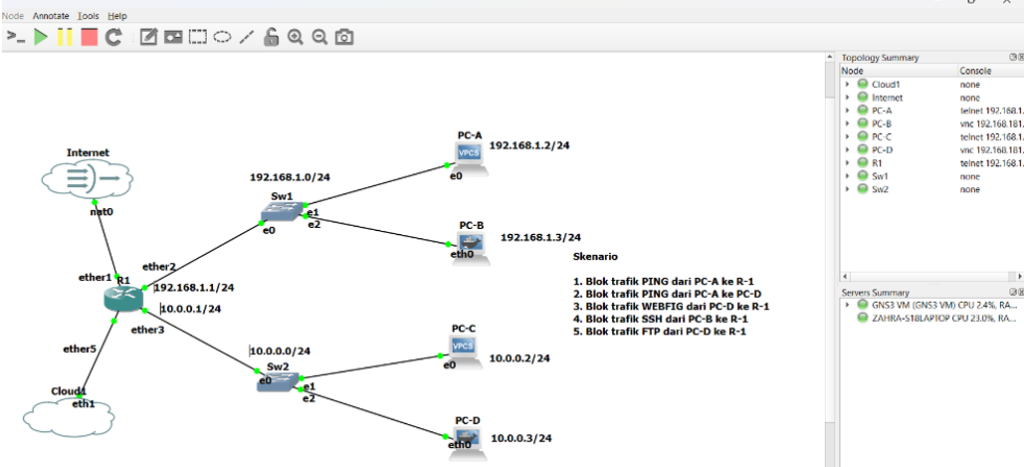This screenshot has height=467, width=1024.
Task: Select the Draw ellipse tool
Action: [x=222, y=38]
